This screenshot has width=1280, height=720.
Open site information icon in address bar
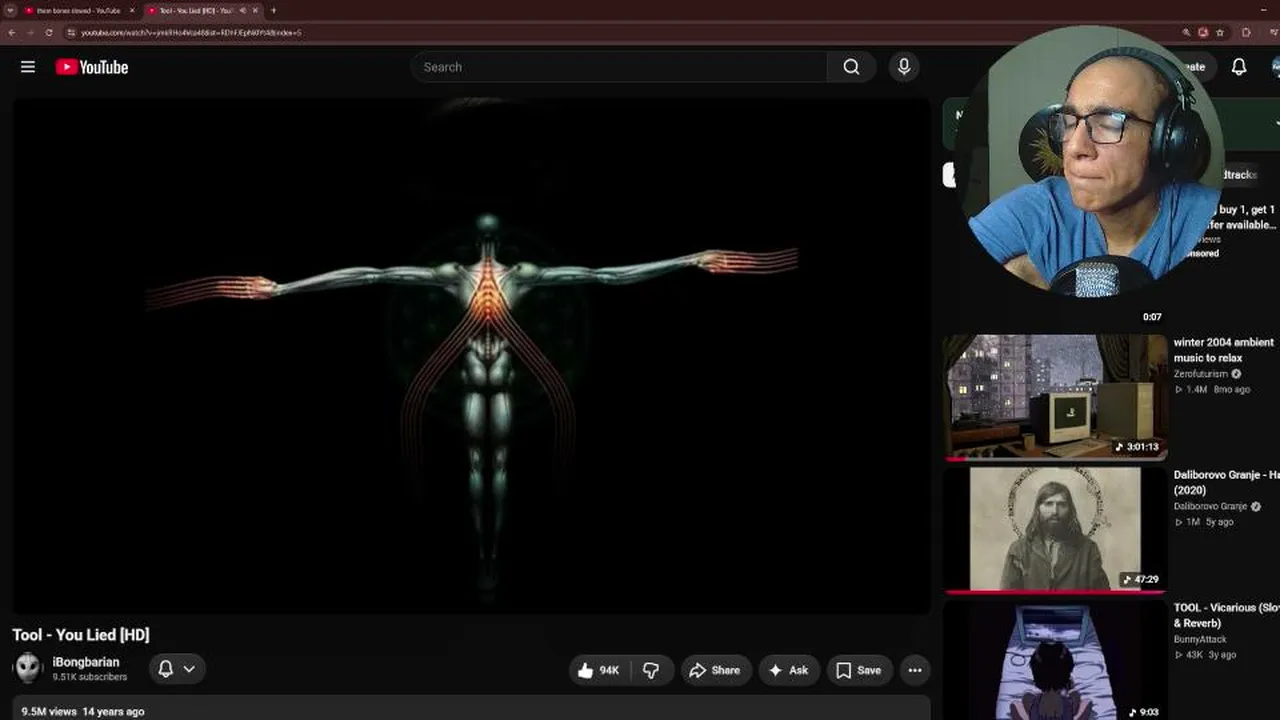[71, 32]
